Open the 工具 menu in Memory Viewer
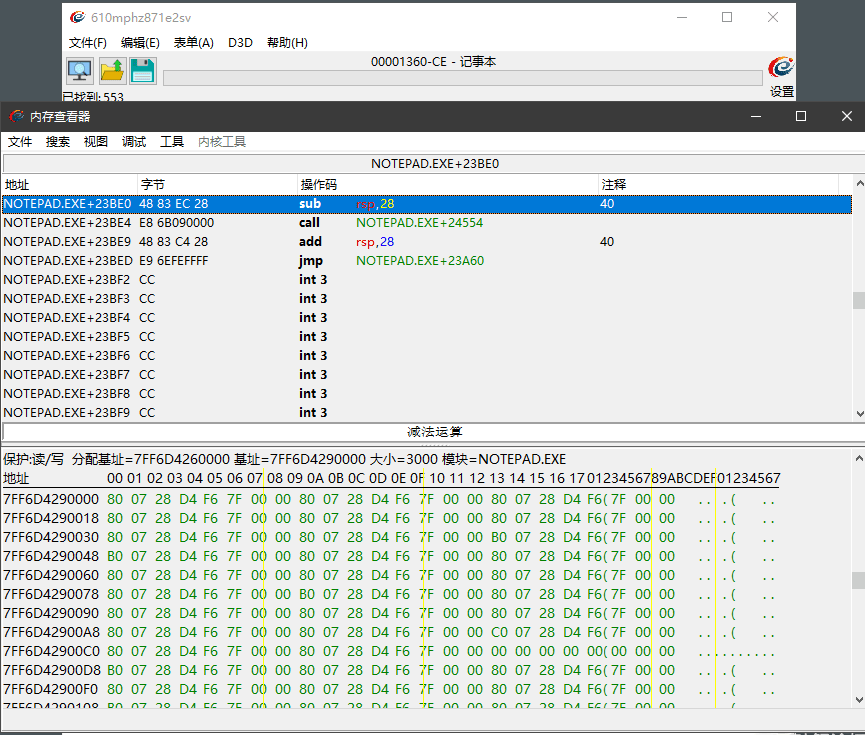The width and height of the screenshot is (865, 735). (x=172, y=142)
